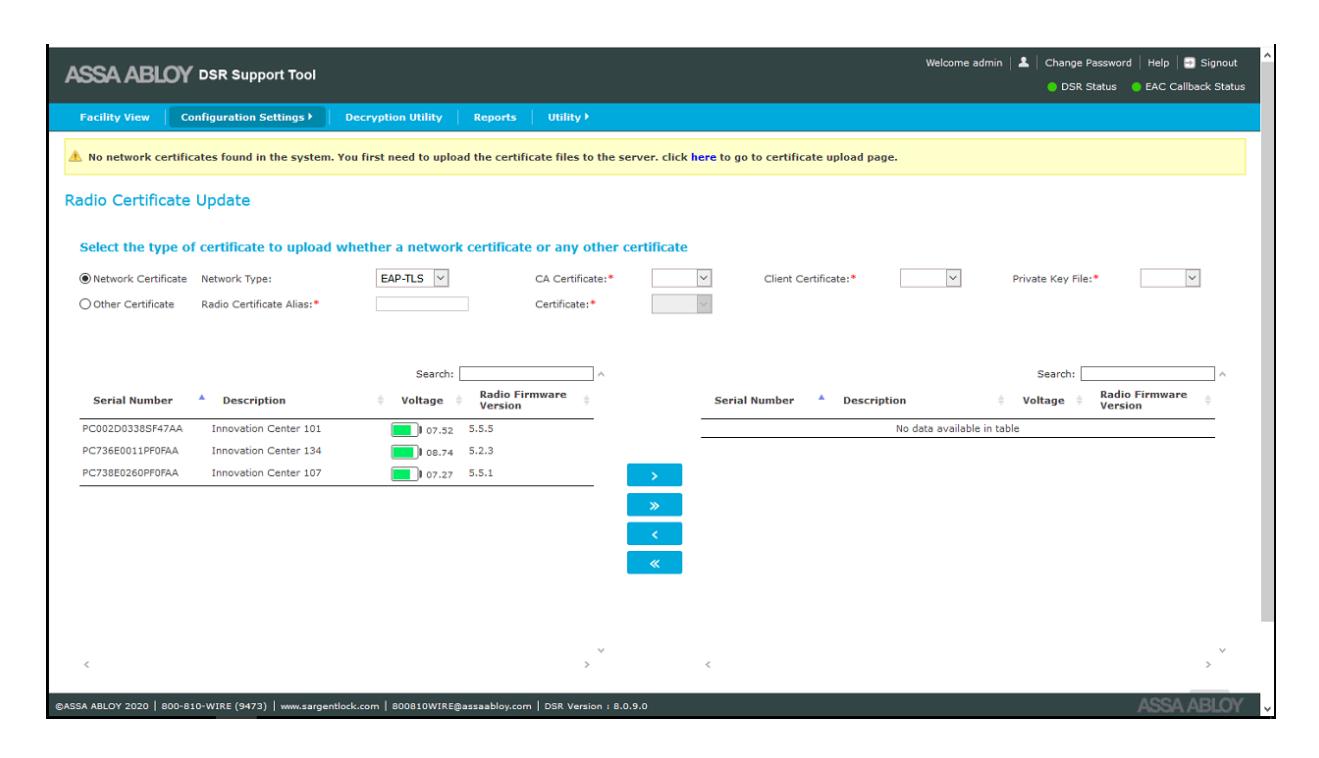
Task: Follow the 'here' link to certificate upload
Action: [704, 156]
